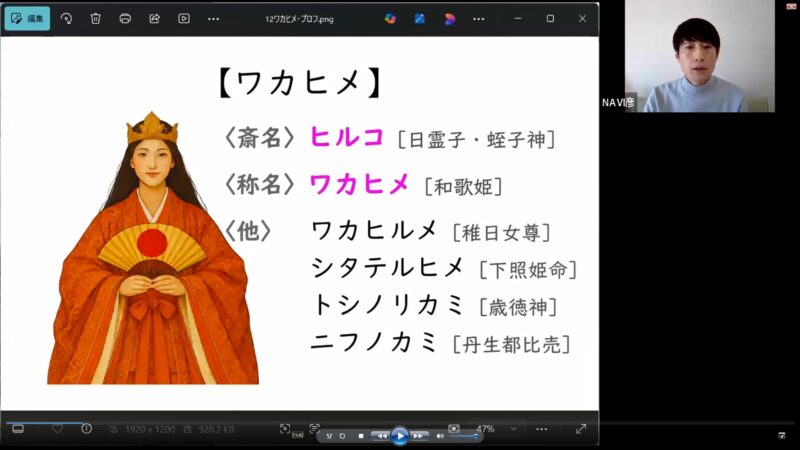Screen dimensions: 800x450
Task: Open the left toolbar more options menu
Action: point(213,19)
